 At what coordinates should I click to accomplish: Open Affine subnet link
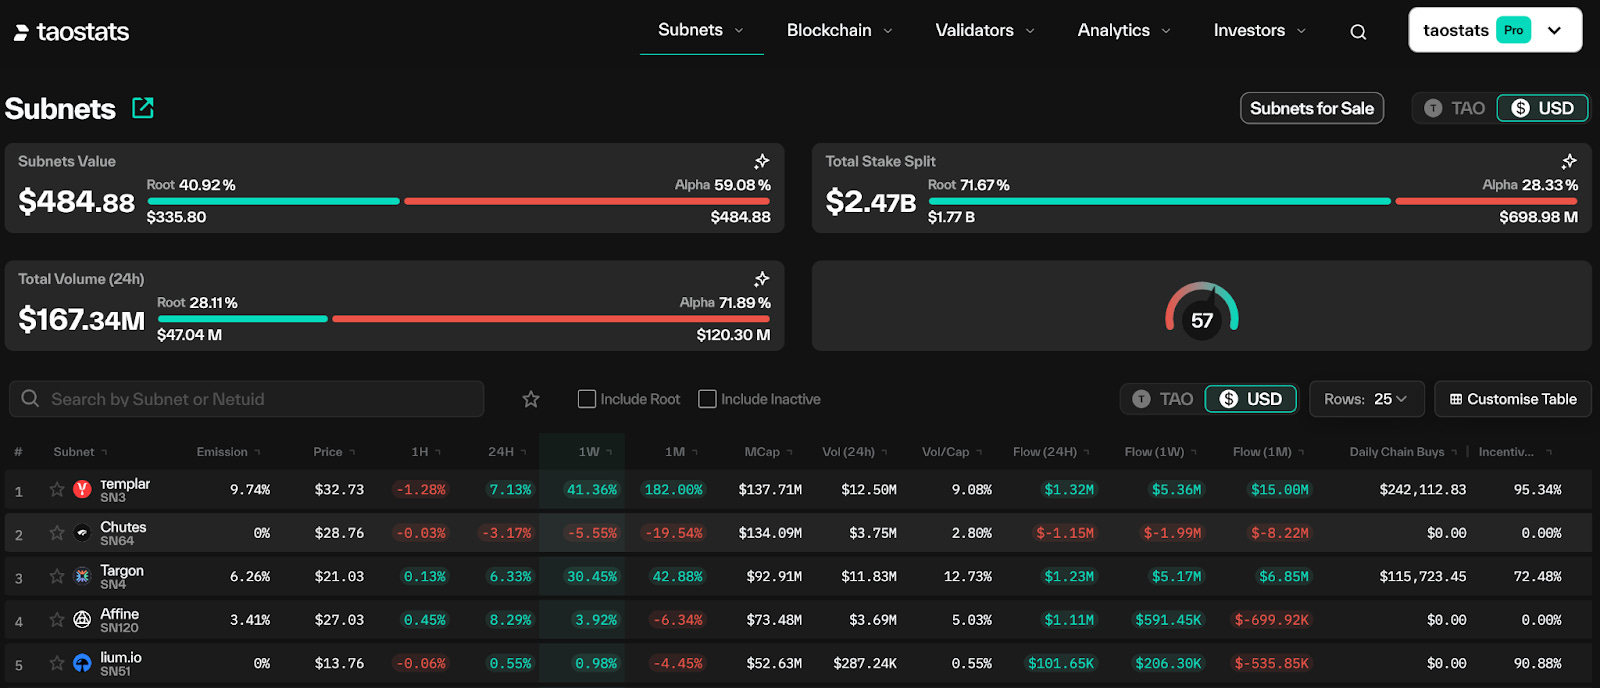click(x=119, y=614)
